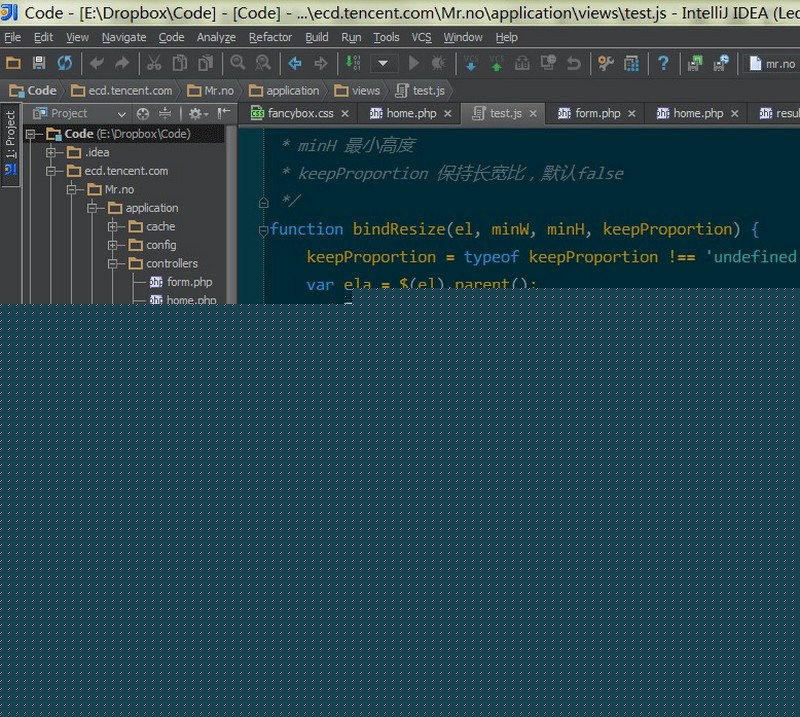Click views in breadcrumb bar
800x717 pixels.
click(x=357, y=91)
